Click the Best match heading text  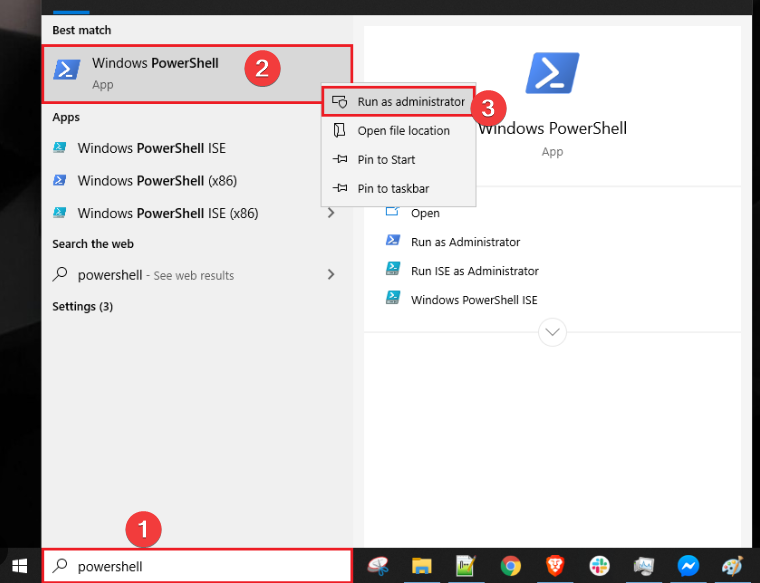(82, 30)
